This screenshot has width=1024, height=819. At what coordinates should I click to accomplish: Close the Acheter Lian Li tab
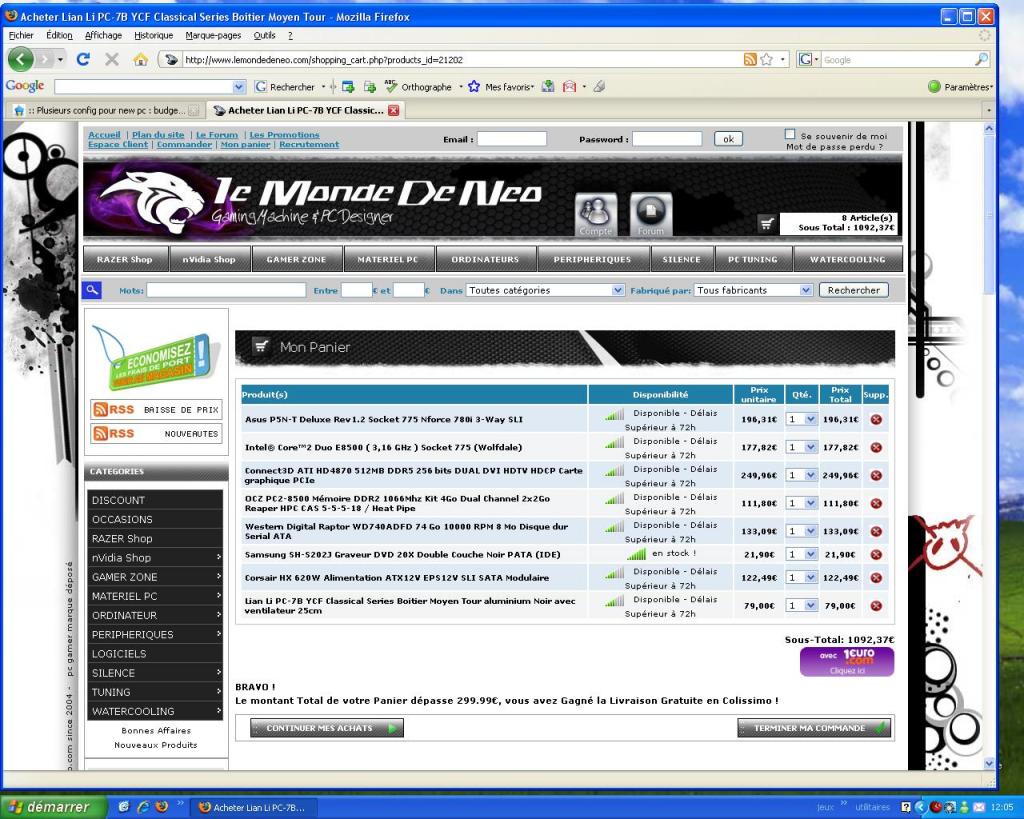coord(393,110)
